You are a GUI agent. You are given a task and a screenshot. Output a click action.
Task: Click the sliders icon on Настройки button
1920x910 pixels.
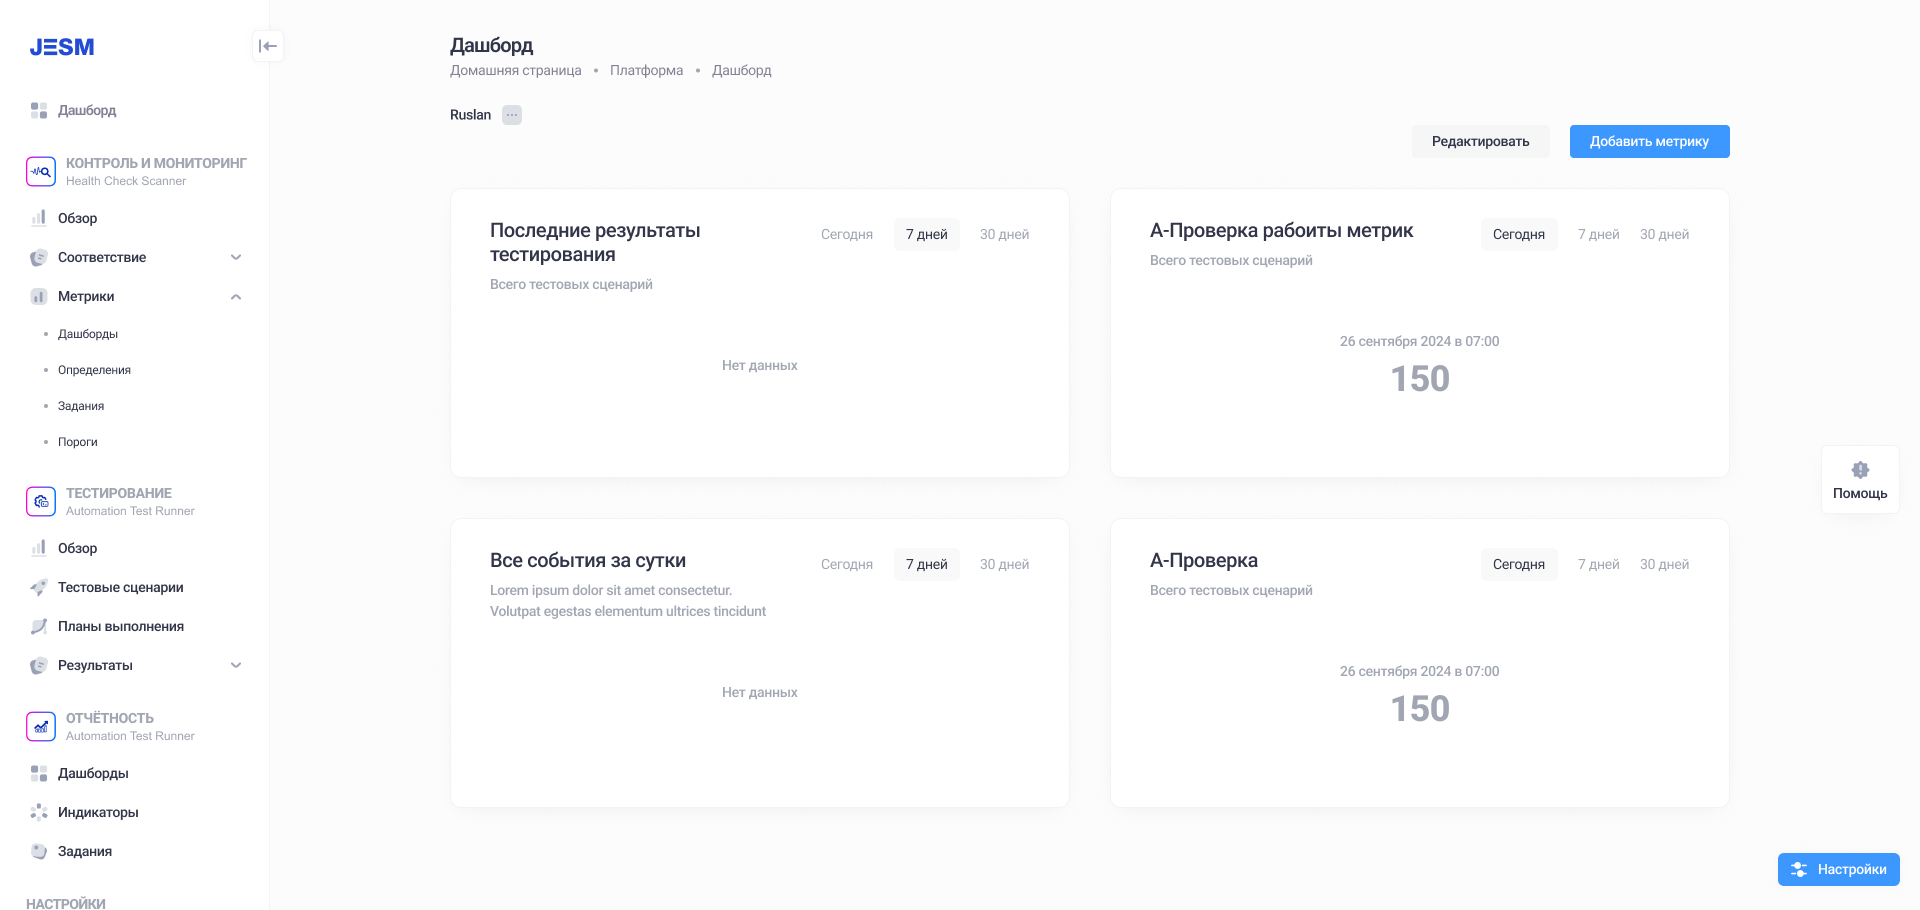coord(1799,869)
